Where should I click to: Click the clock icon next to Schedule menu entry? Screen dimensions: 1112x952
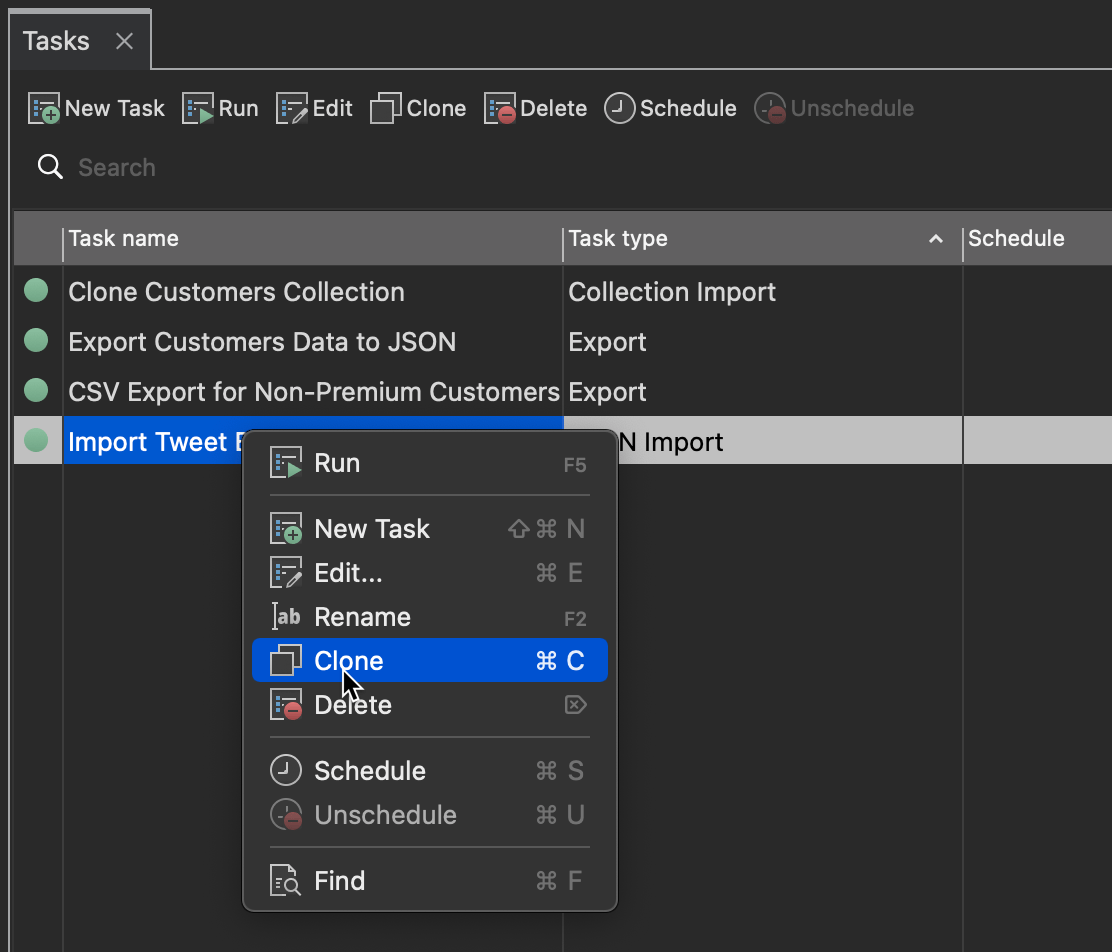point(285,770)
